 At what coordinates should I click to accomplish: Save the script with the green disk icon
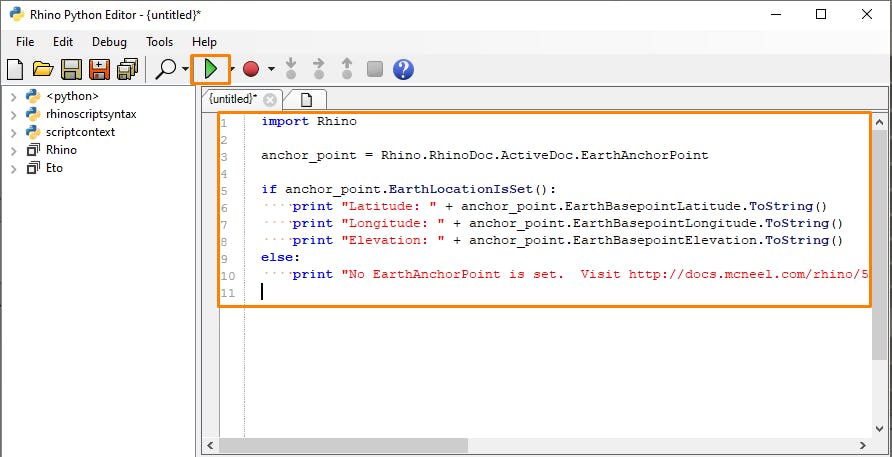click(72, 69)
